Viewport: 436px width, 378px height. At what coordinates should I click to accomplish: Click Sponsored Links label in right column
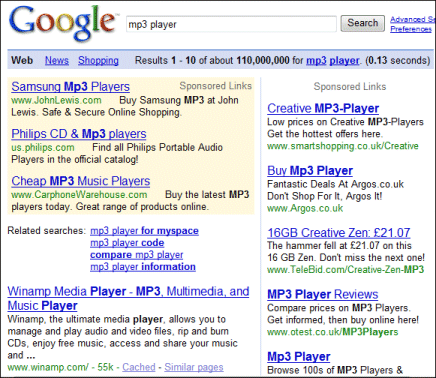[350, 87]
